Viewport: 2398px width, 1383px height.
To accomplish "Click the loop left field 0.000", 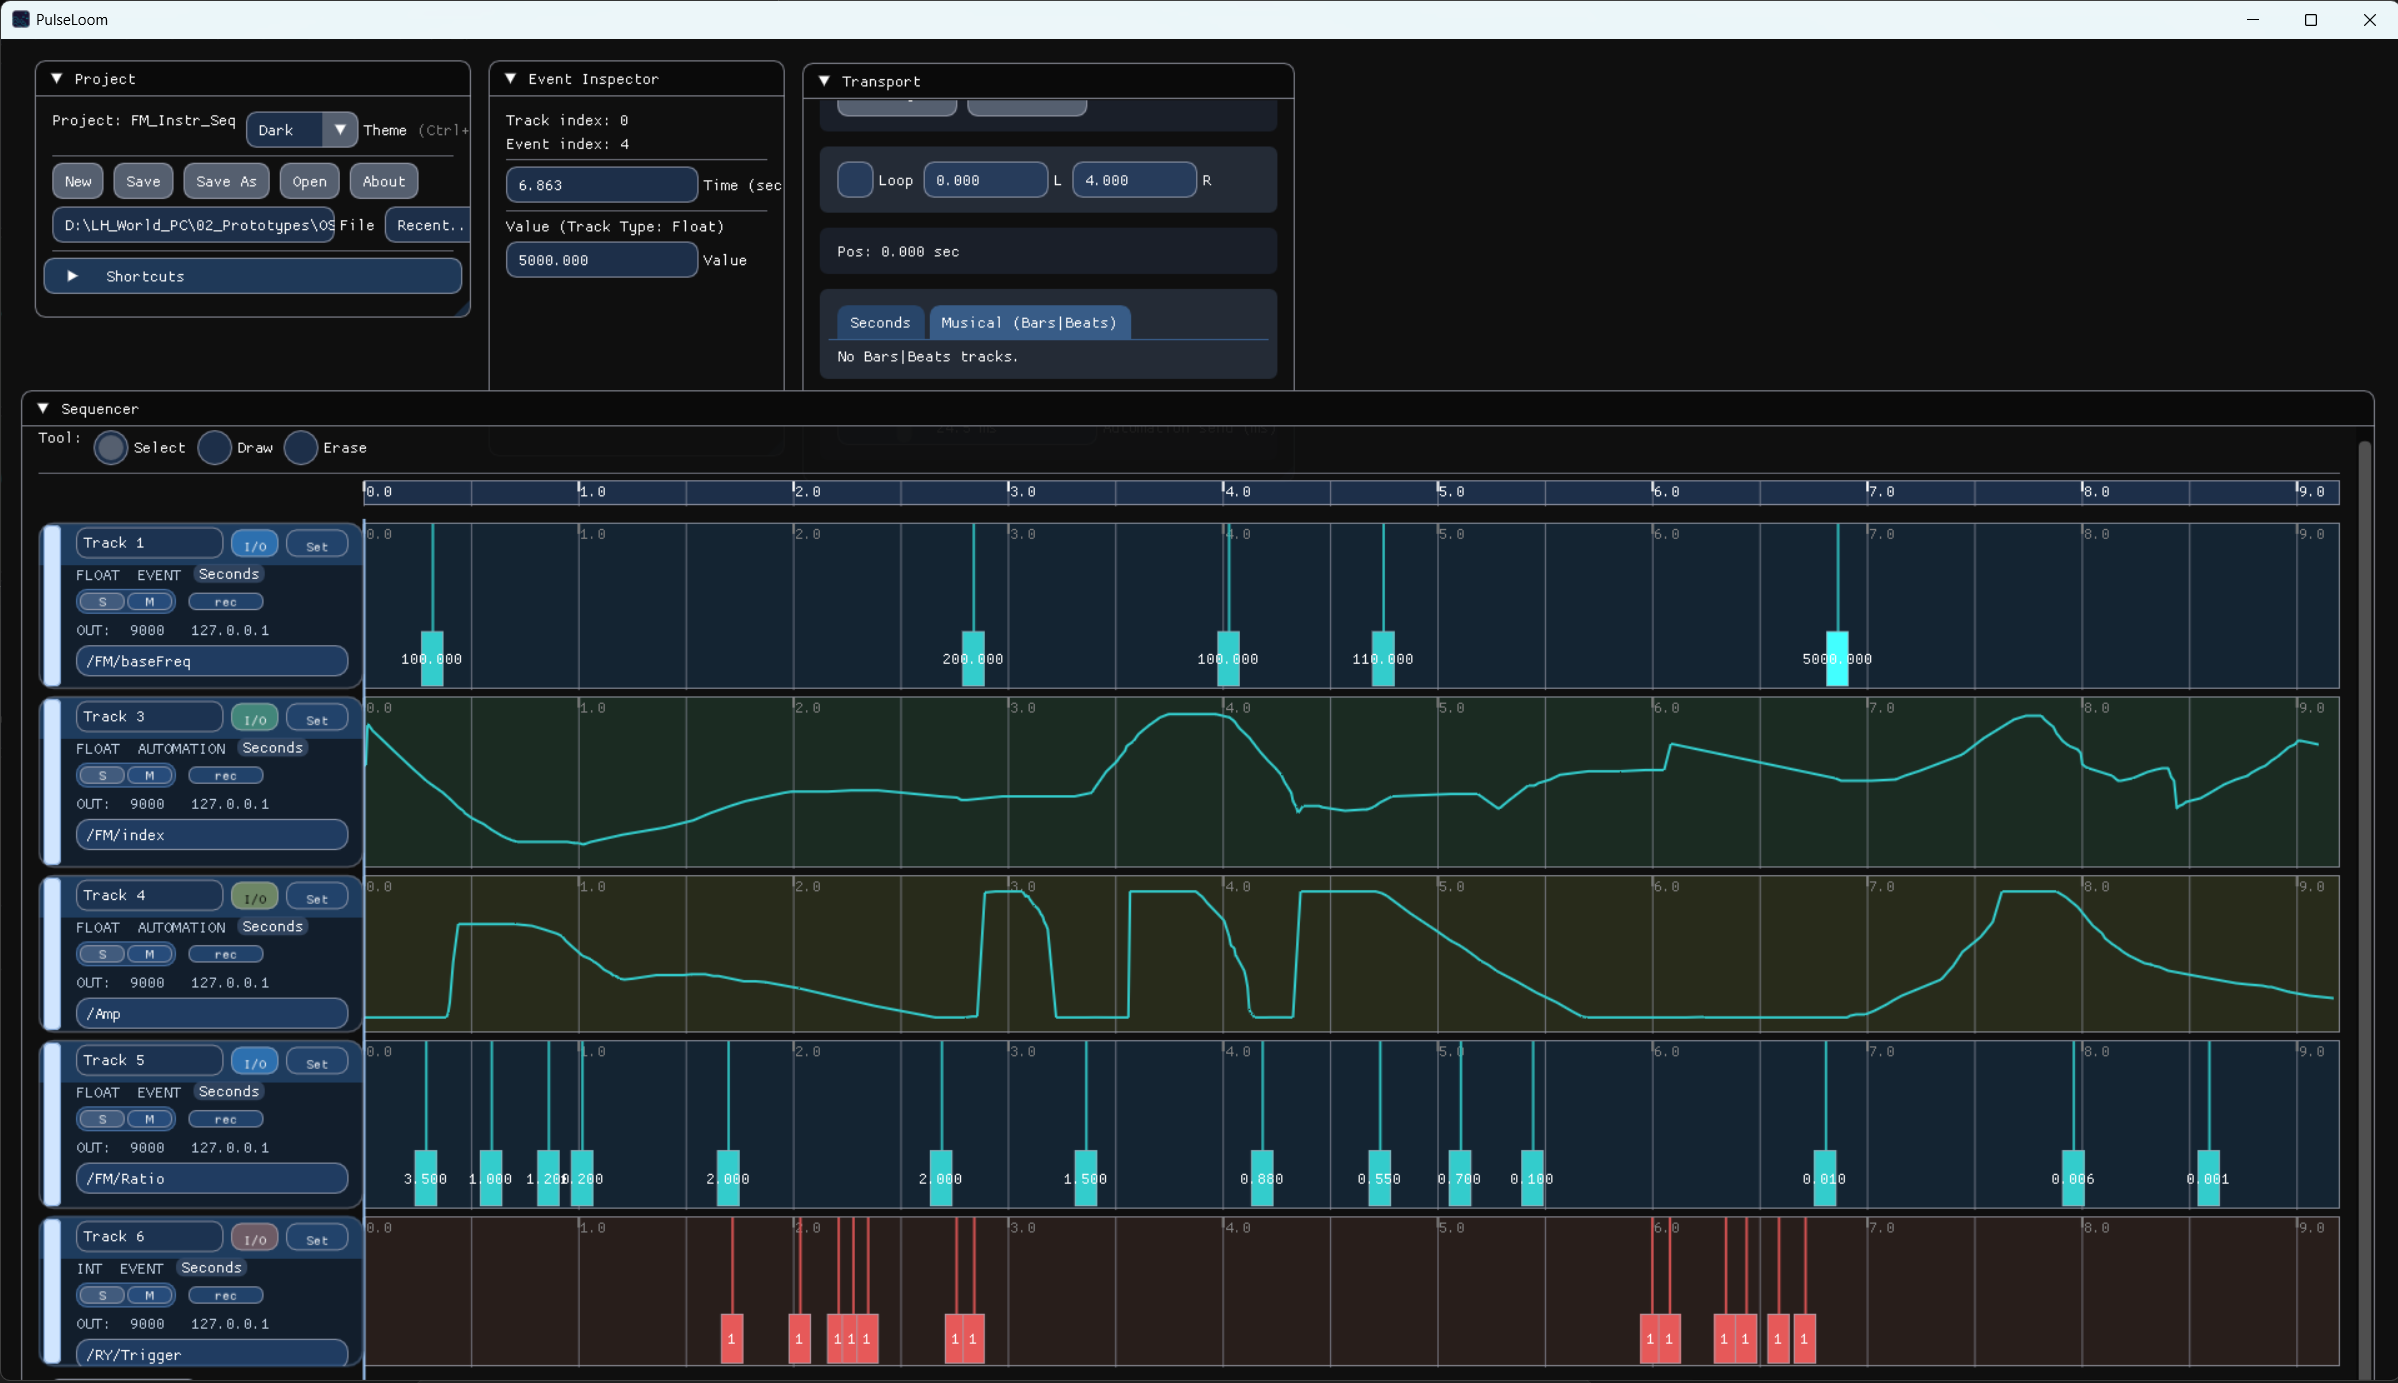I will pyautogui.click(x=985, y=180).
